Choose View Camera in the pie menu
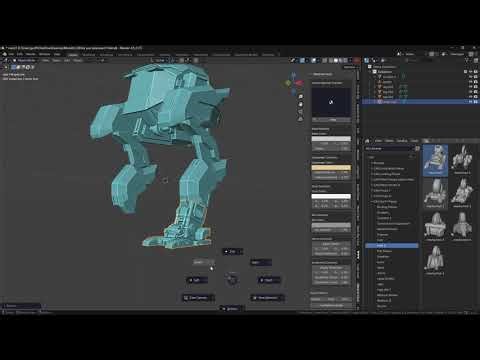This screenshot has width=480, height=360. 198,298
